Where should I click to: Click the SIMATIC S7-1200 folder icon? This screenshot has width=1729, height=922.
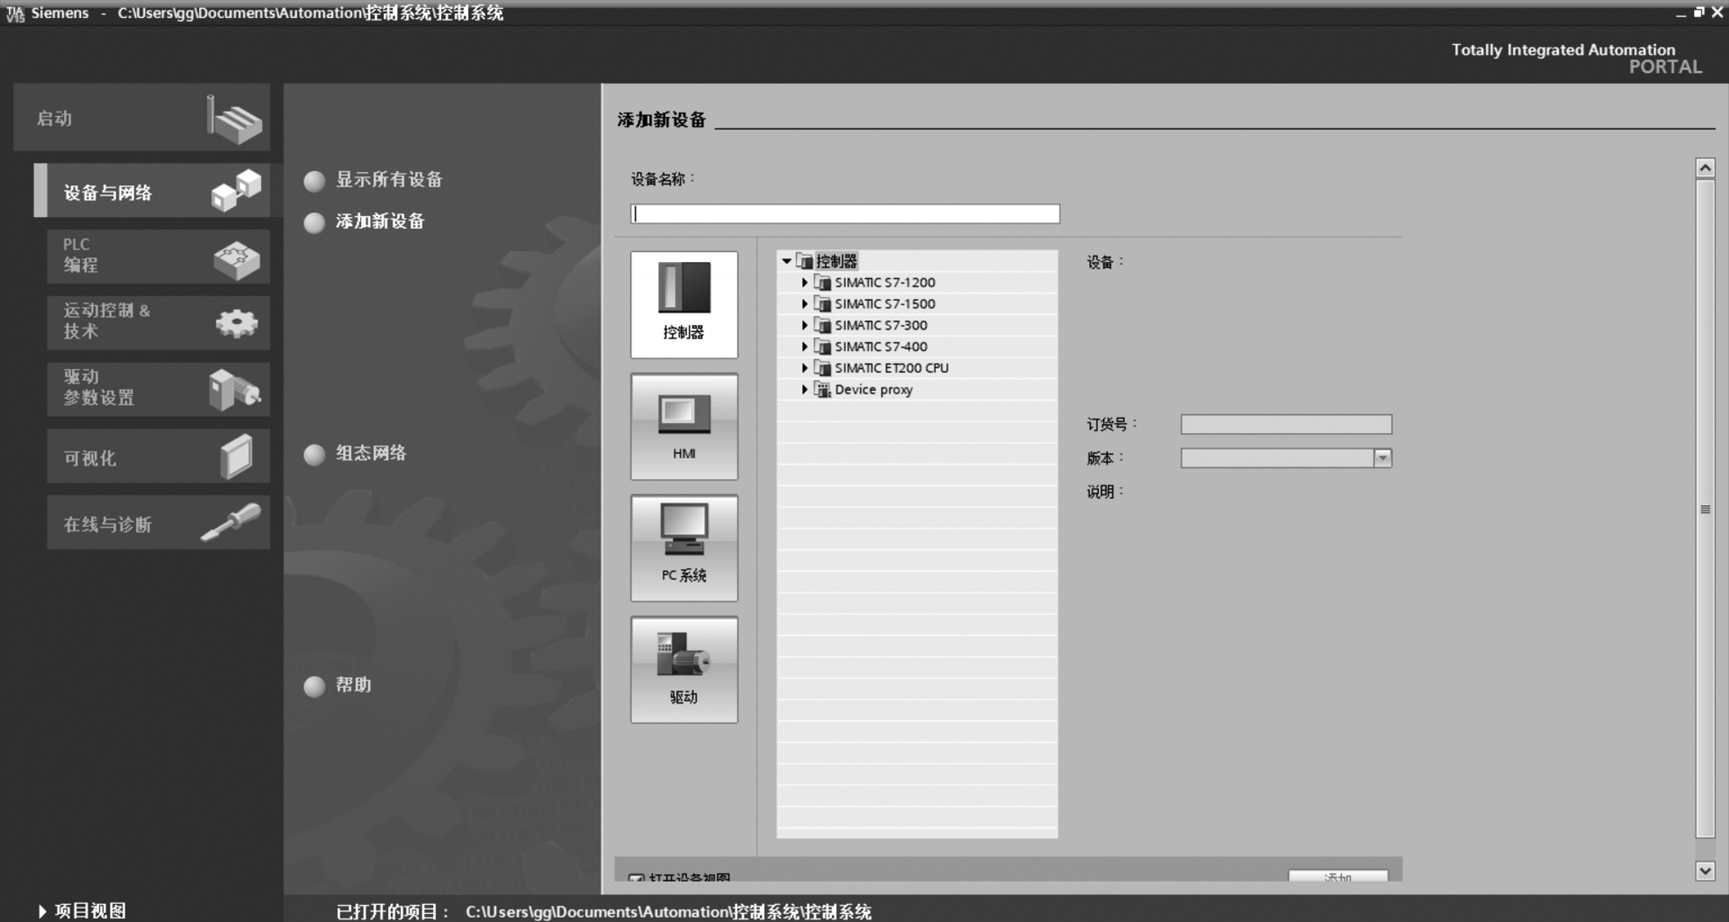[x=823, y=283]
